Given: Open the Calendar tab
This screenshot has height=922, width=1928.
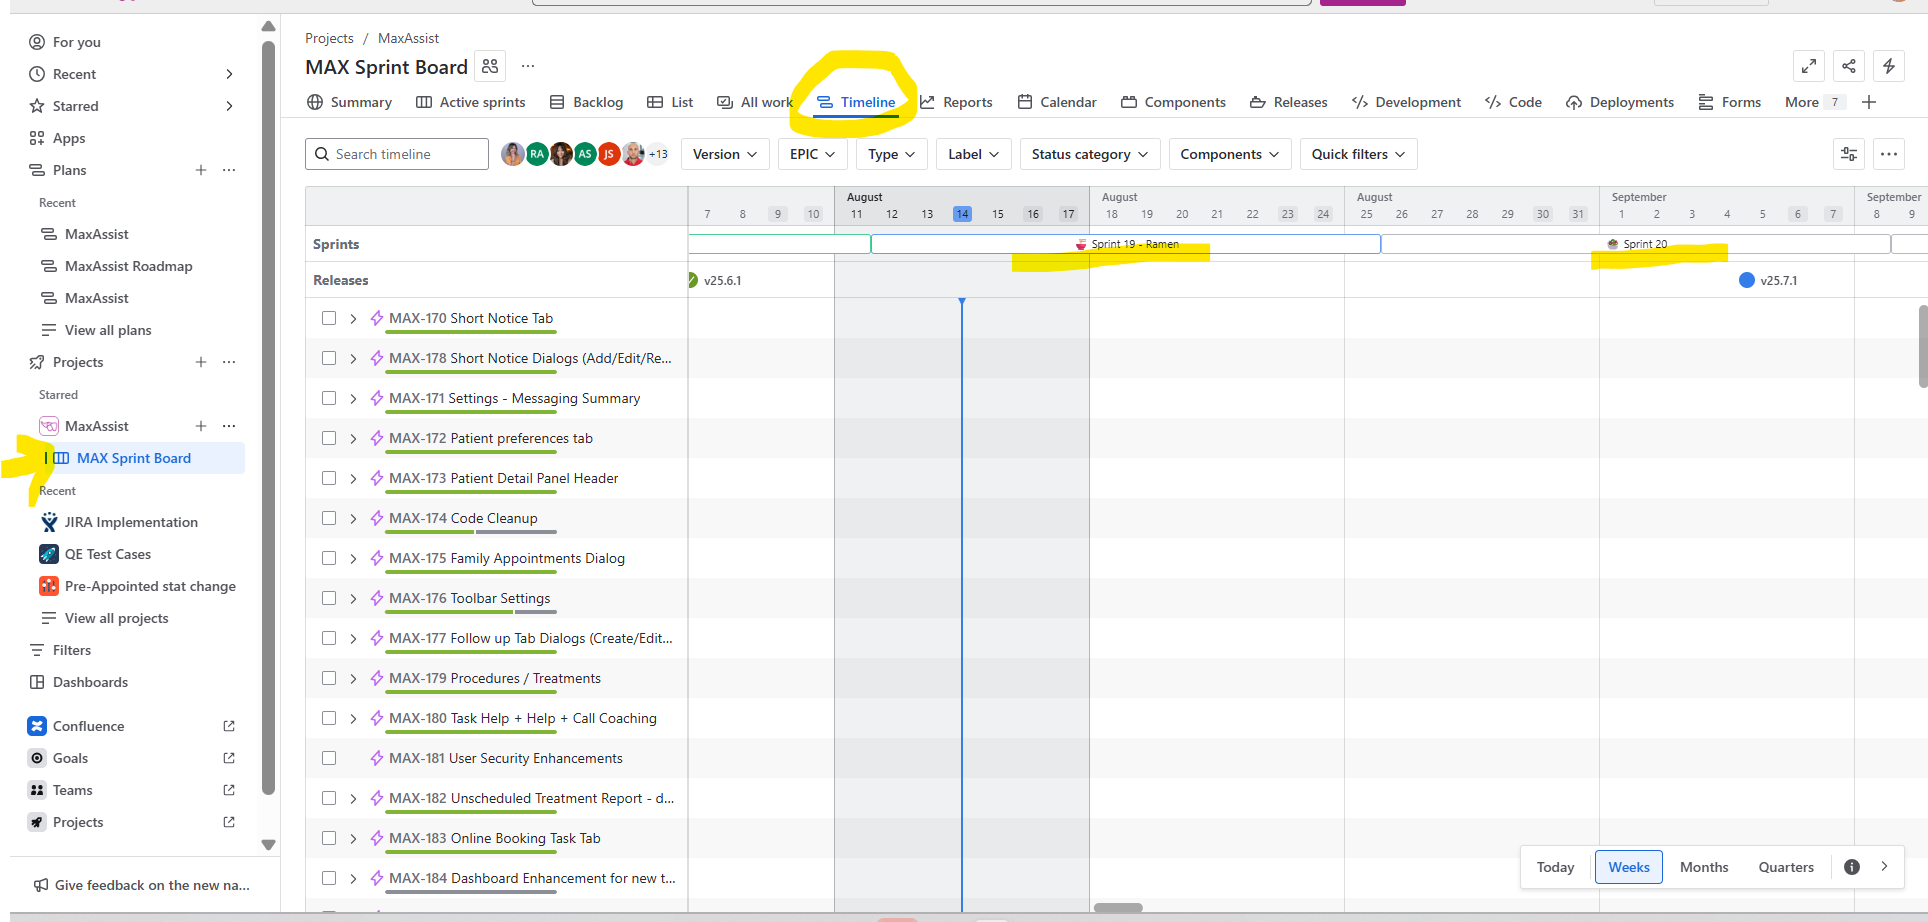Looking at the screenshot, I should click(1057, 102).
